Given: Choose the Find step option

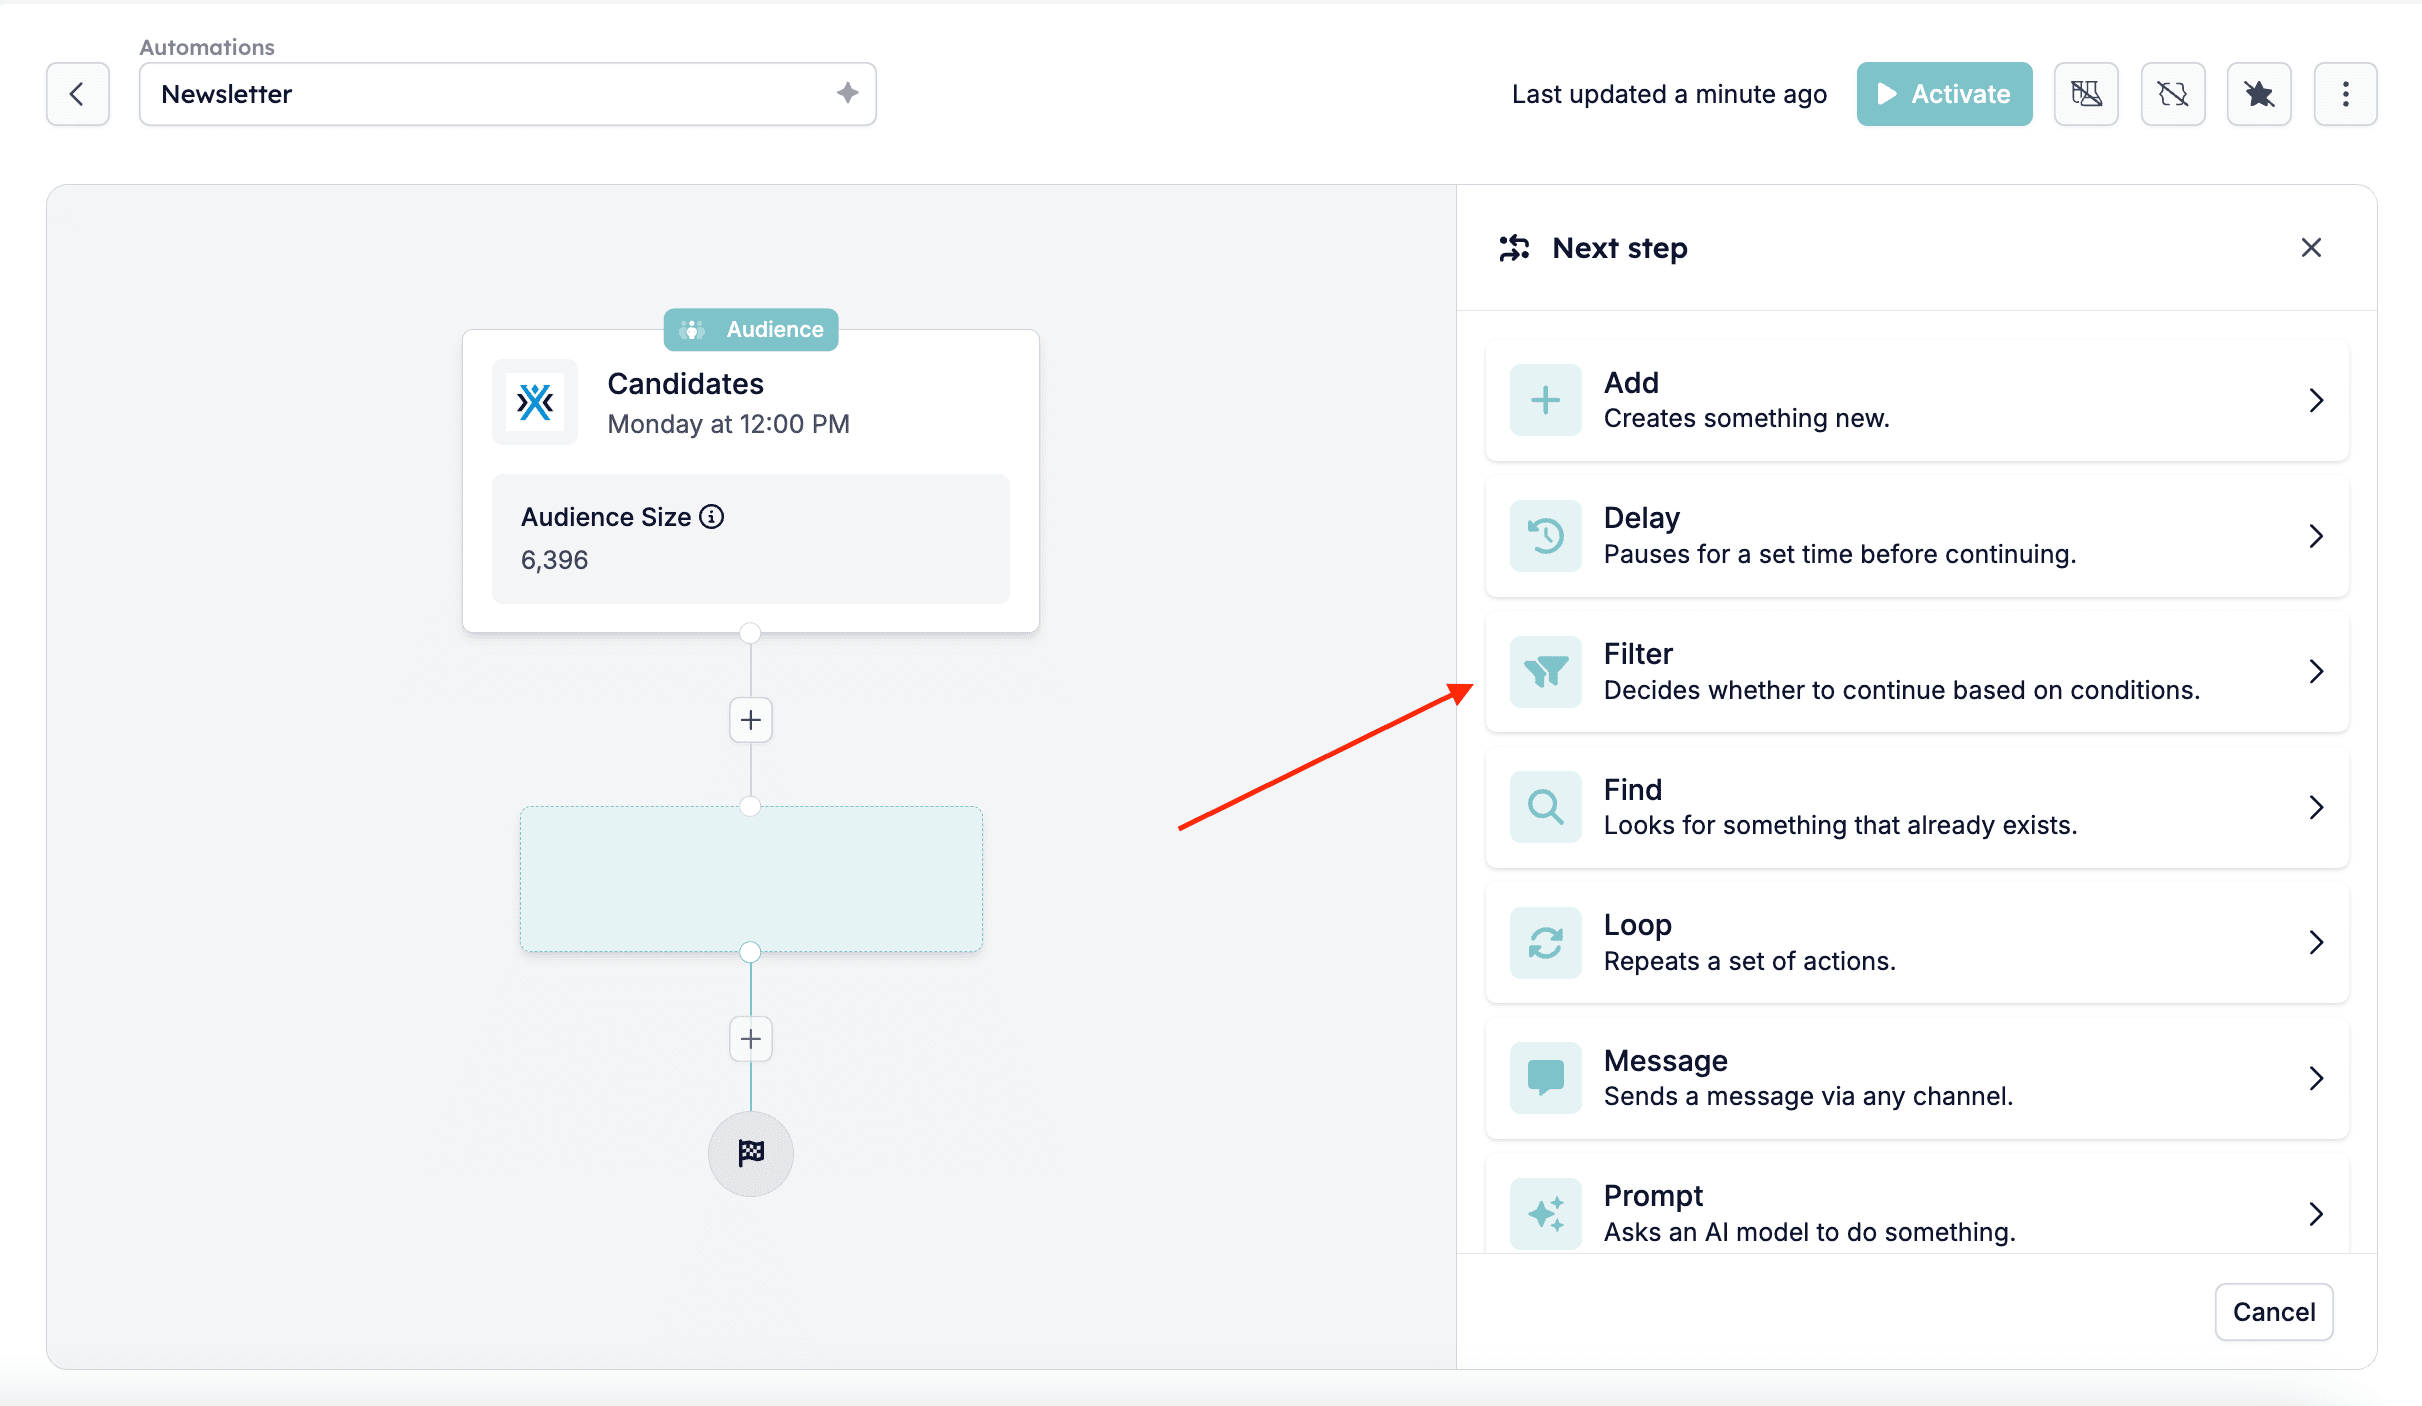Looking at the screenshot, I should coord(1917,807).
